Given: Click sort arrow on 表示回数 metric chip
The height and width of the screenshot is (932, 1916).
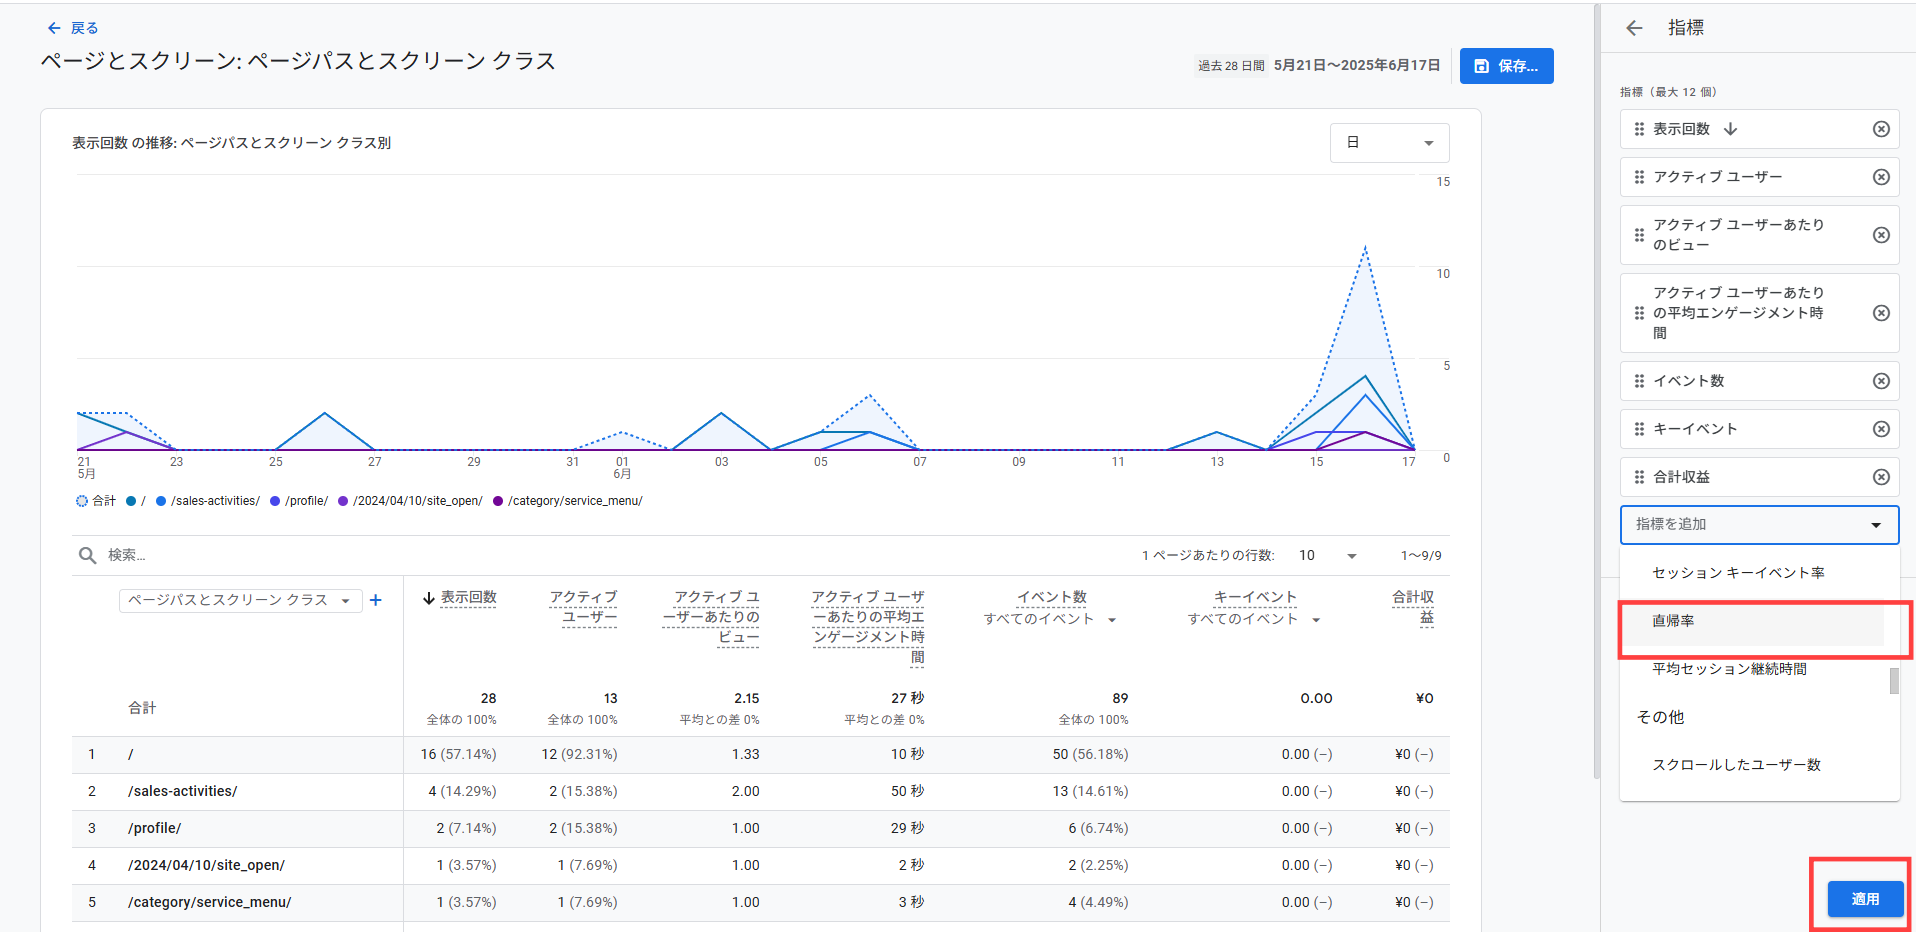Looking at the screenshot, I should pos(1730,129).
